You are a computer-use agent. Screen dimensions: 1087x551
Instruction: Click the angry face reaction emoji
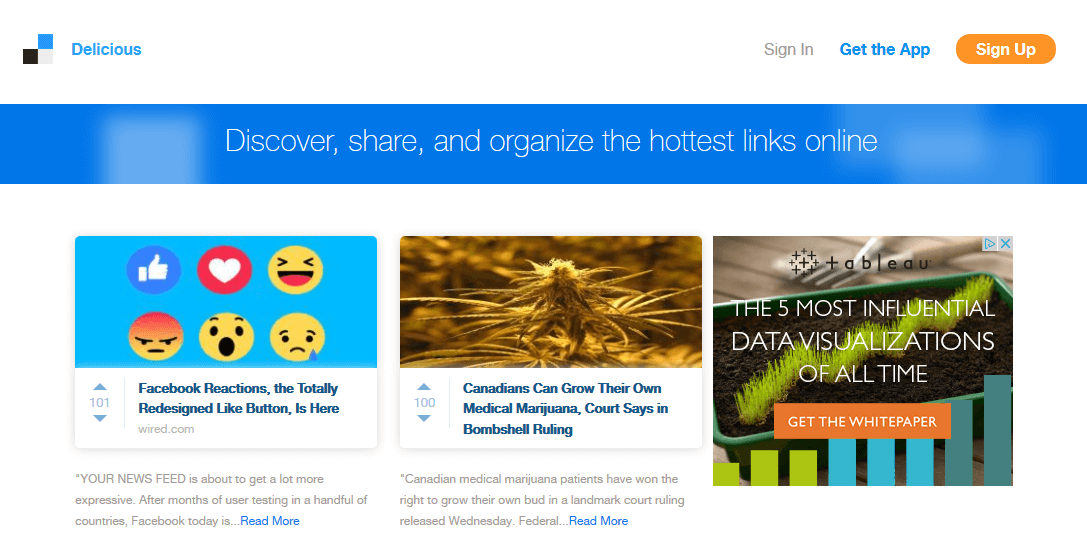[x=156, y=336]
